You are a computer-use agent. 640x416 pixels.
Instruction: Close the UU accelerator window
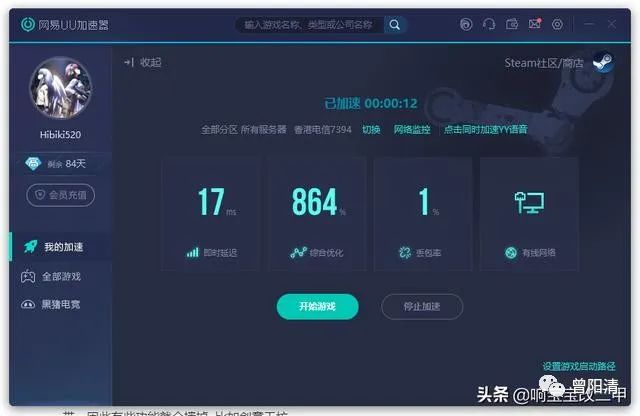click(612, 24)
